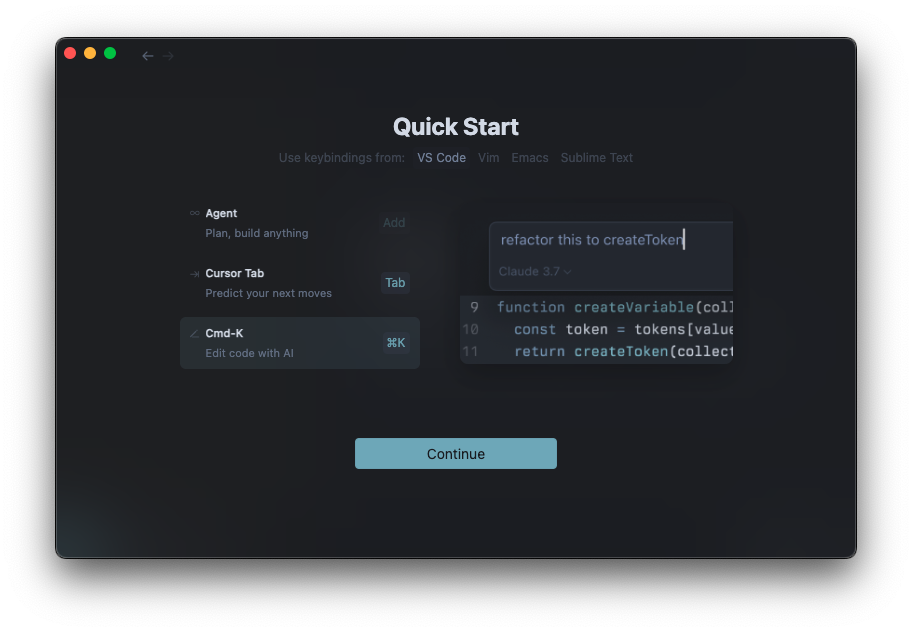
Task: Click the 'Predict your next moves' description
Action: click(x=268, y=293)
